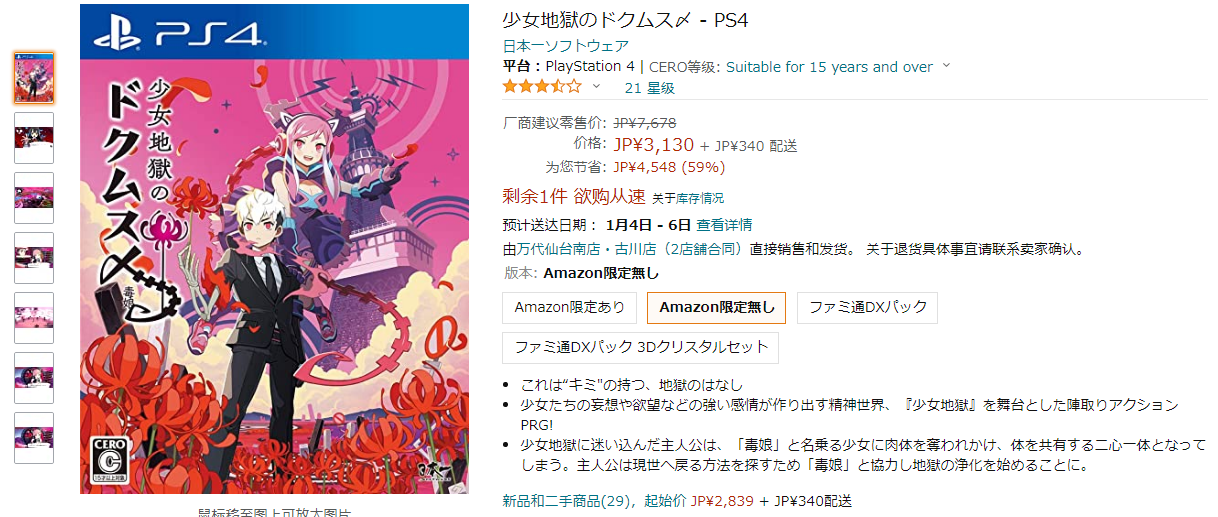
Task: Expand the CERO rating chevron
Action: pos(947,67)
